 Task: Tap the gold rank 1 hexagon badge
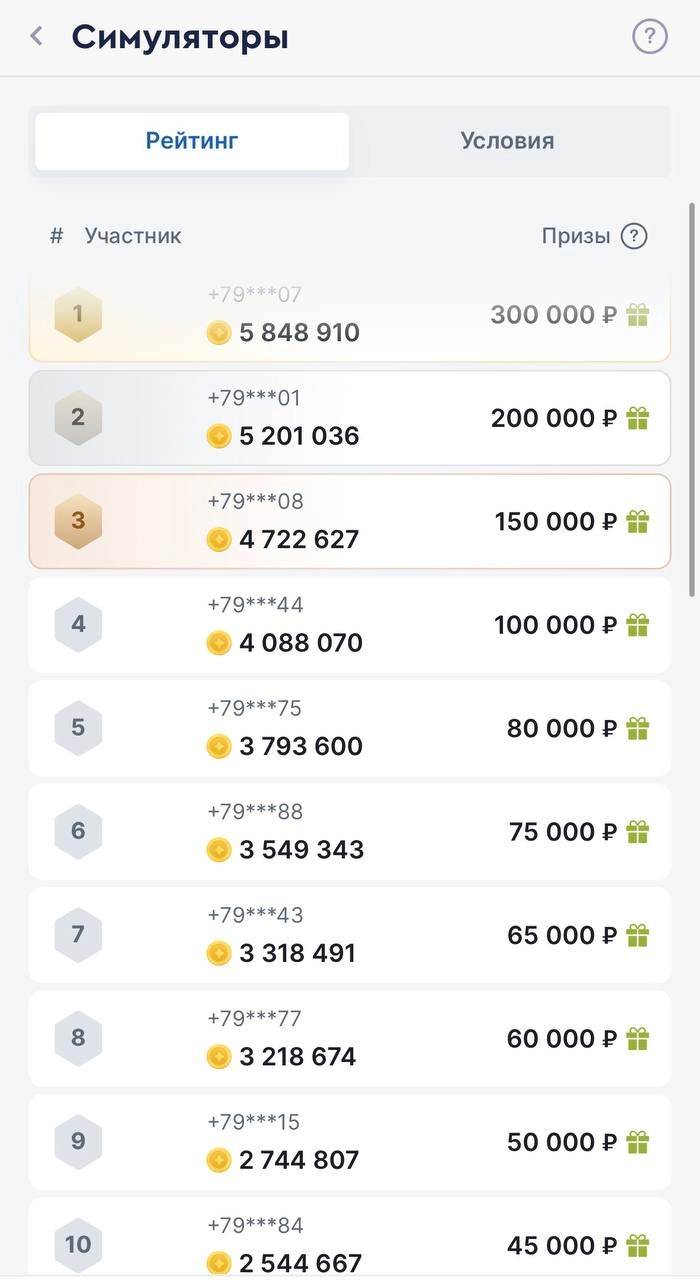point(78,315)
